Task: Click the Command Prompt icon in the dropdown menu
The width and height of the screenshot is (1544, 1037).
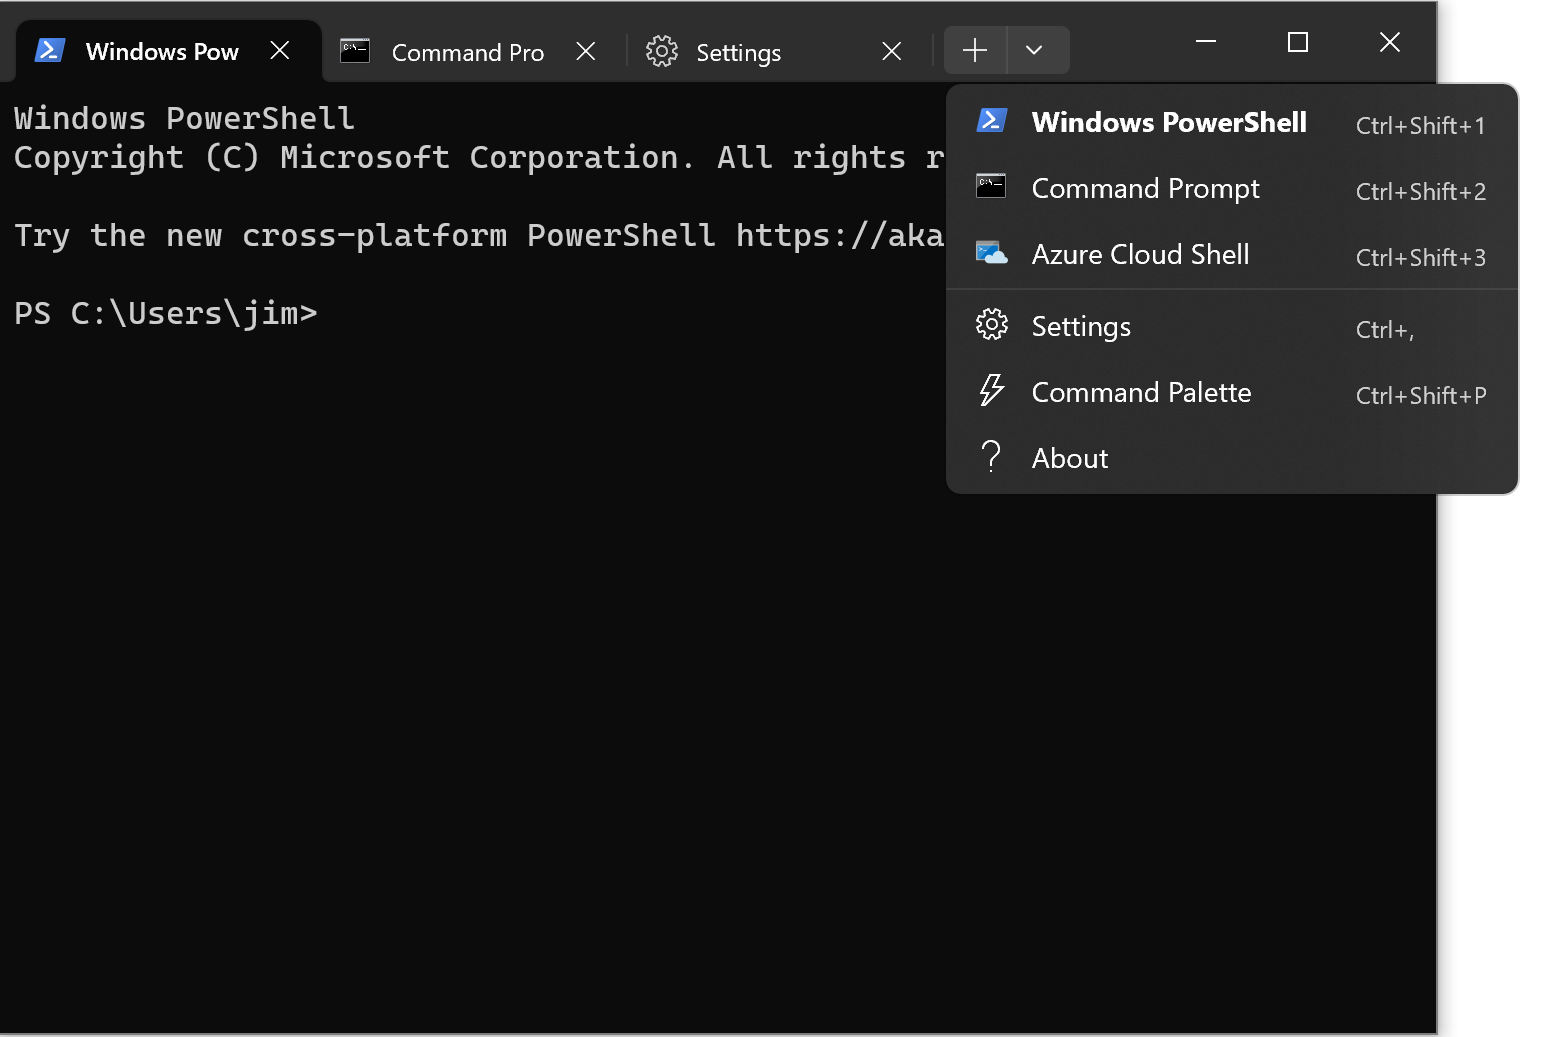Action: [x=991, y=185]
